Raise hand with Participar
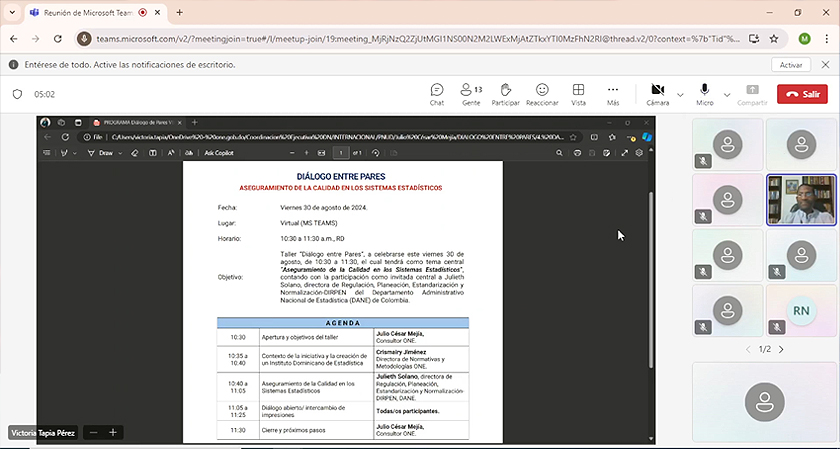 [506, 94]
